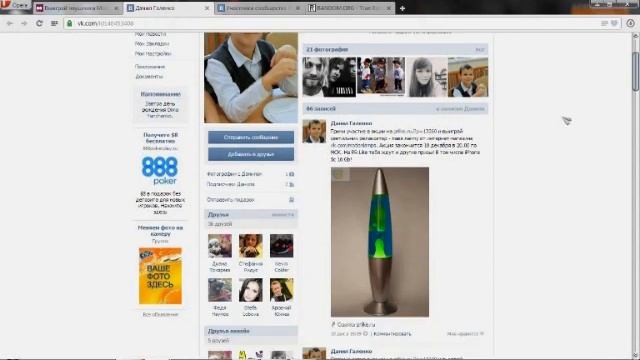
Task: Close the RANDOM.ORG tab
Action: tap(389, 8)
